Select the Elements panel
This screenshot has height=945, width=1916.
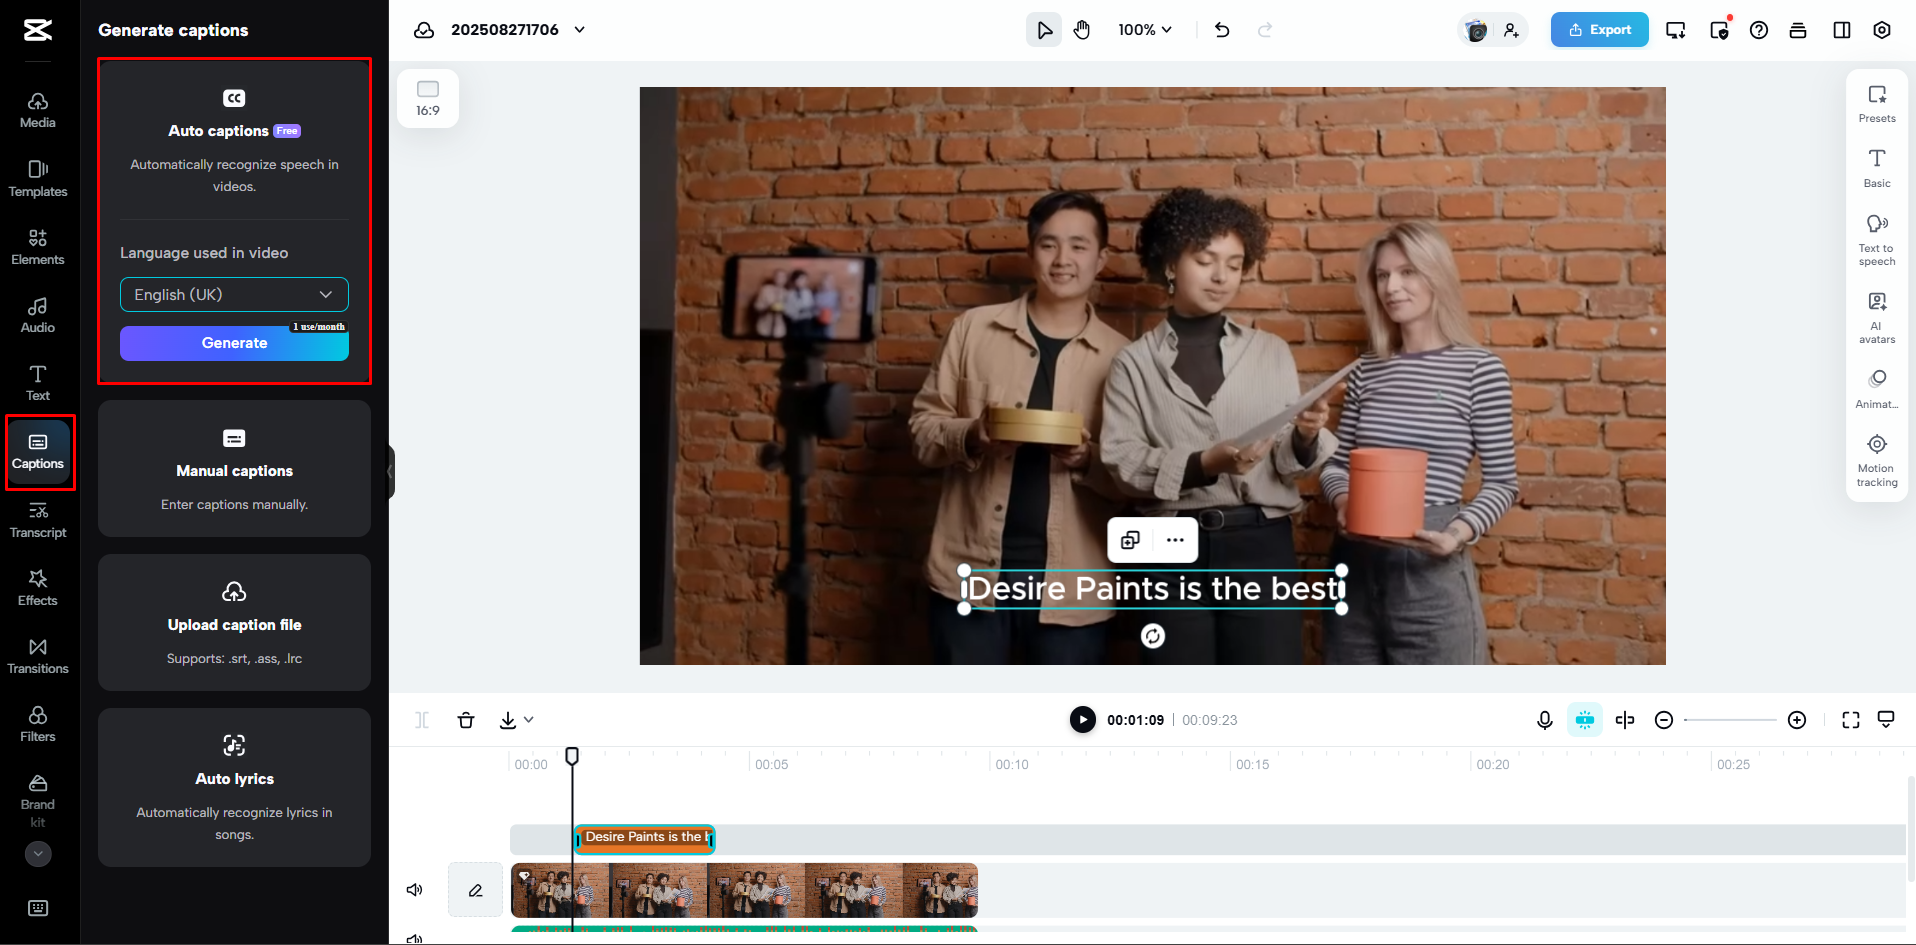coord(37,247)
